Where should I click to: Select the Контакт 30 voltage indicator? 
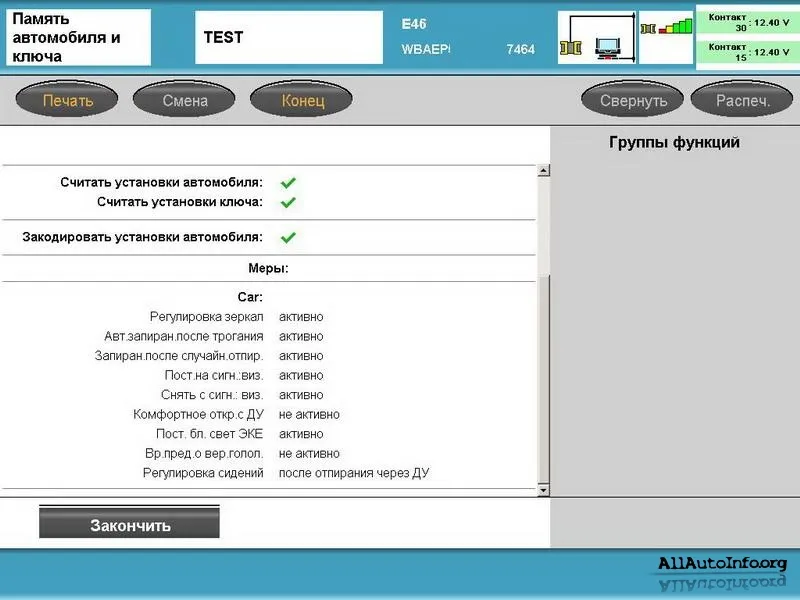coord(746,22)
